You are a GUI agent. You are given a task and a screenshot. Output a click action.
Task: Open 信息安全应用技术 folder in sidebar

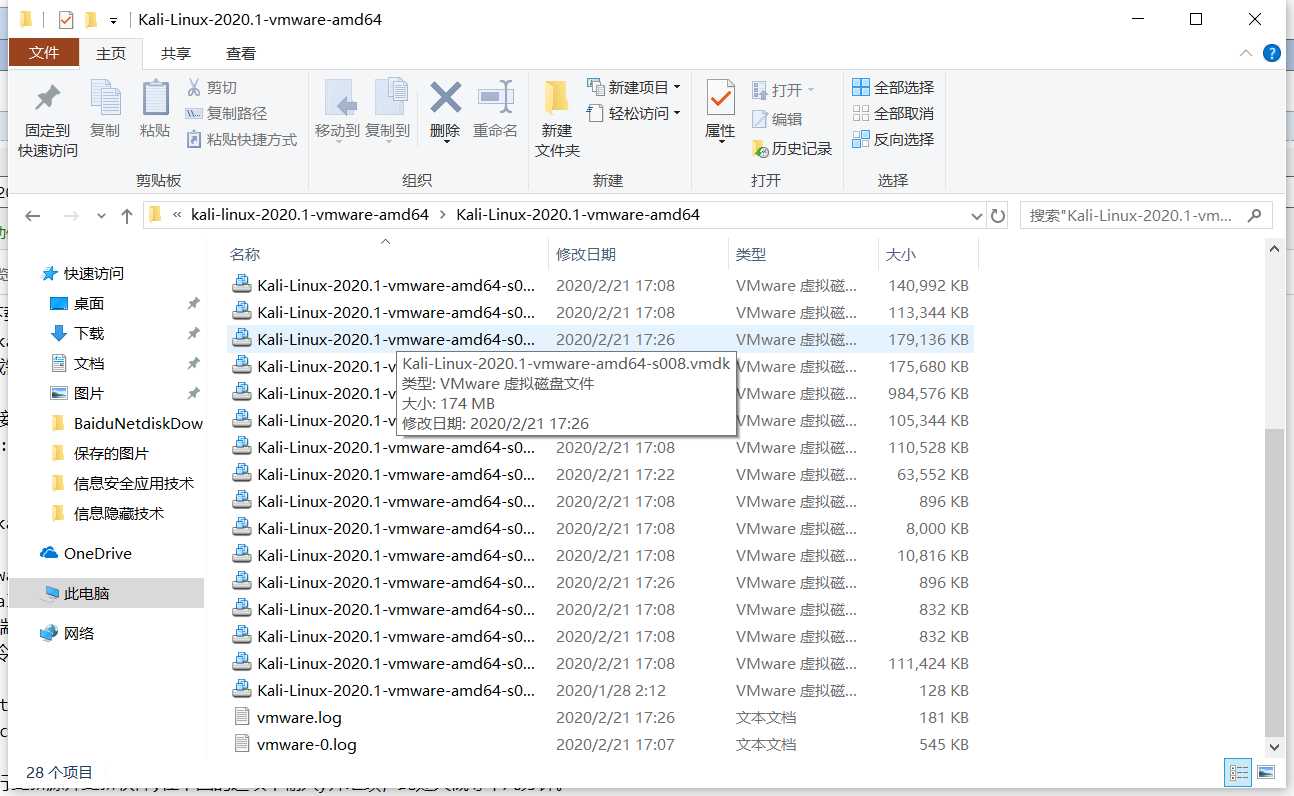122,483
